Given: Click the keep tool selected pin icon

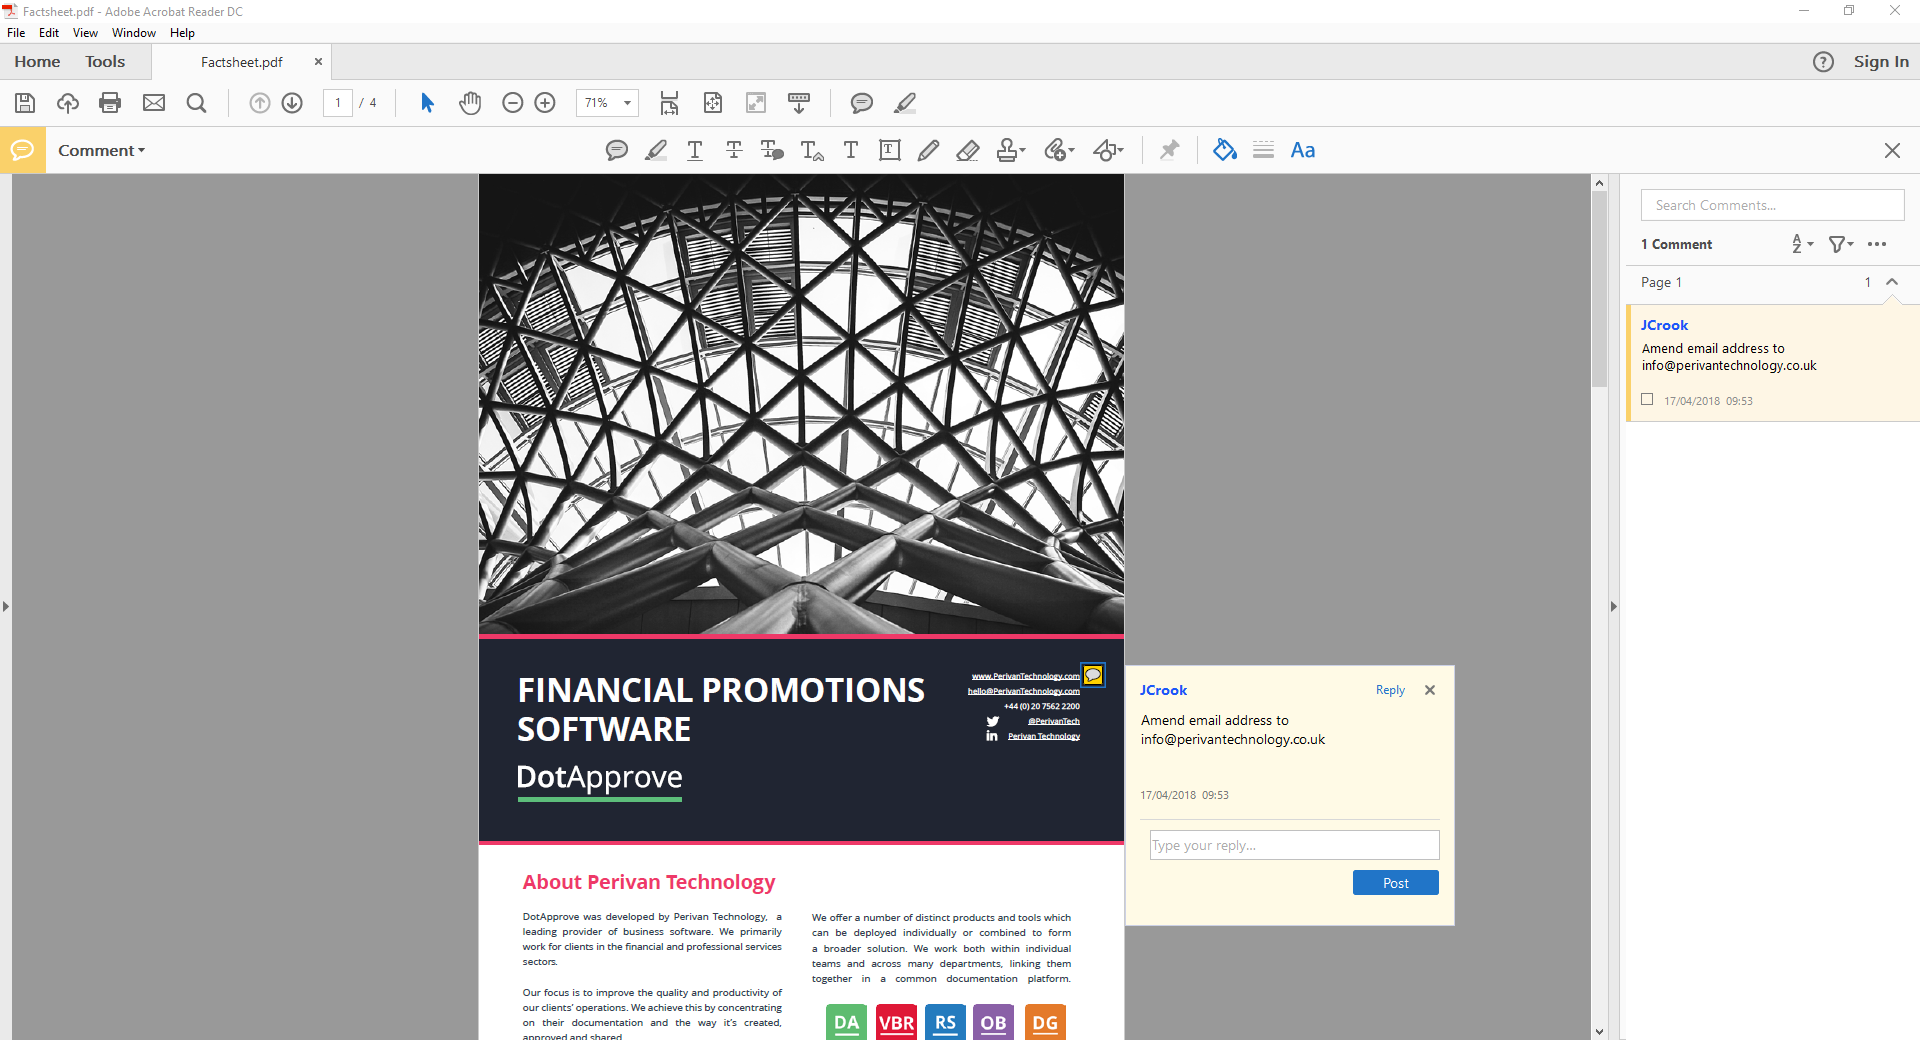Looking at the screenshot, I should [x=1169, y=150].
